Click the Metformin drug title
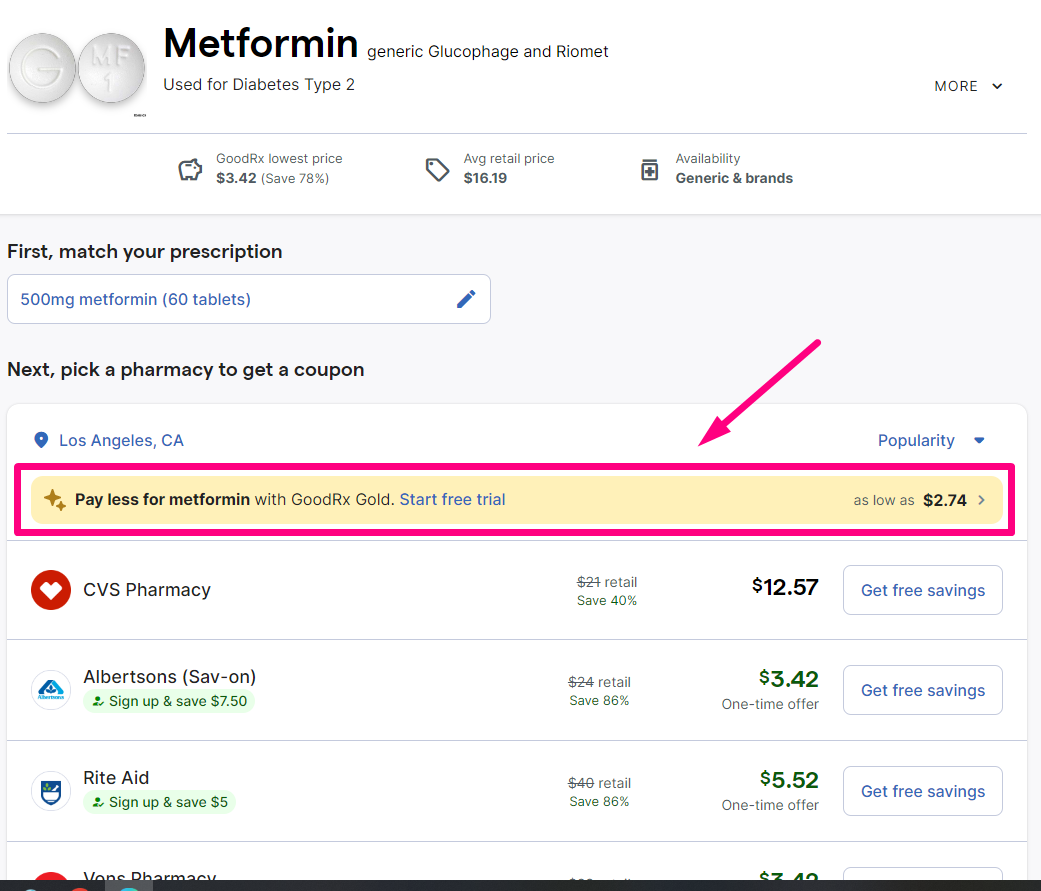 [x=261, y=43]
